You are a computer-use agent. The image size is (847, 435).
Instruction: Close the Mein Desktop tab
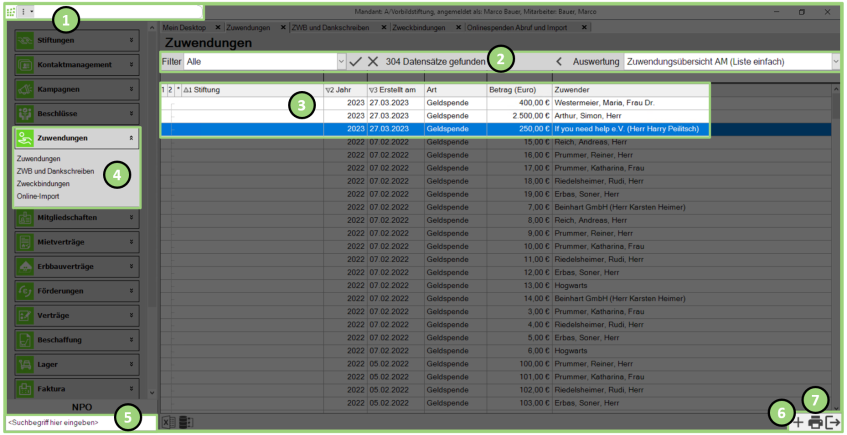pos(218,27)
